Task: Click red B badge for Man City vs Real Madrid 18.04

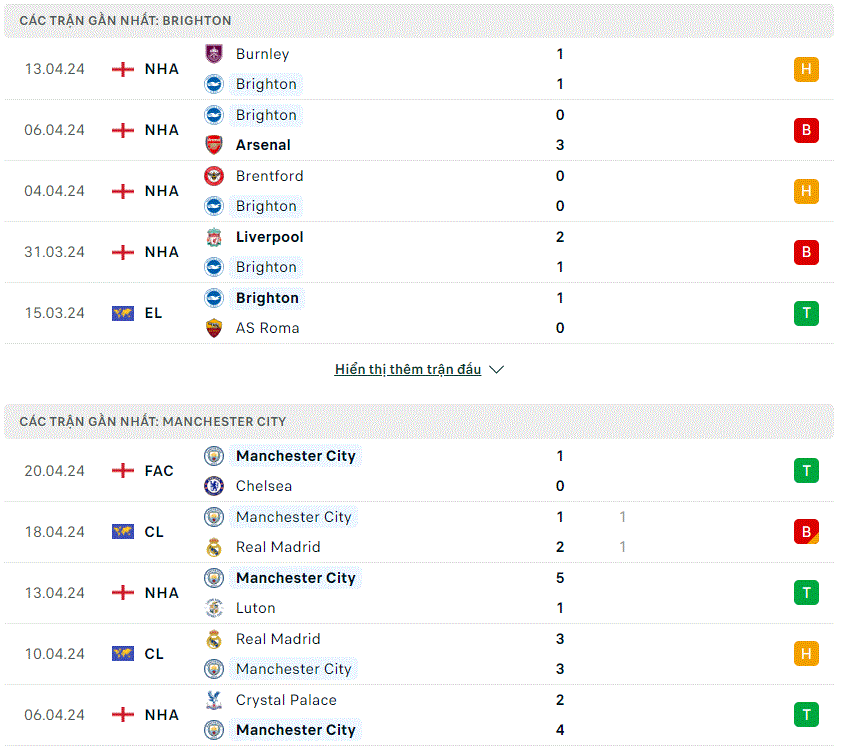Action: coord(806,532)
